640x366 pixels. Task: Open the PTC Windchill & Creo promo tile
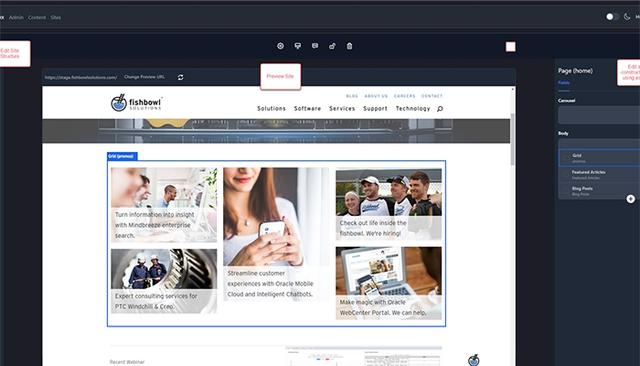[164, 281]
